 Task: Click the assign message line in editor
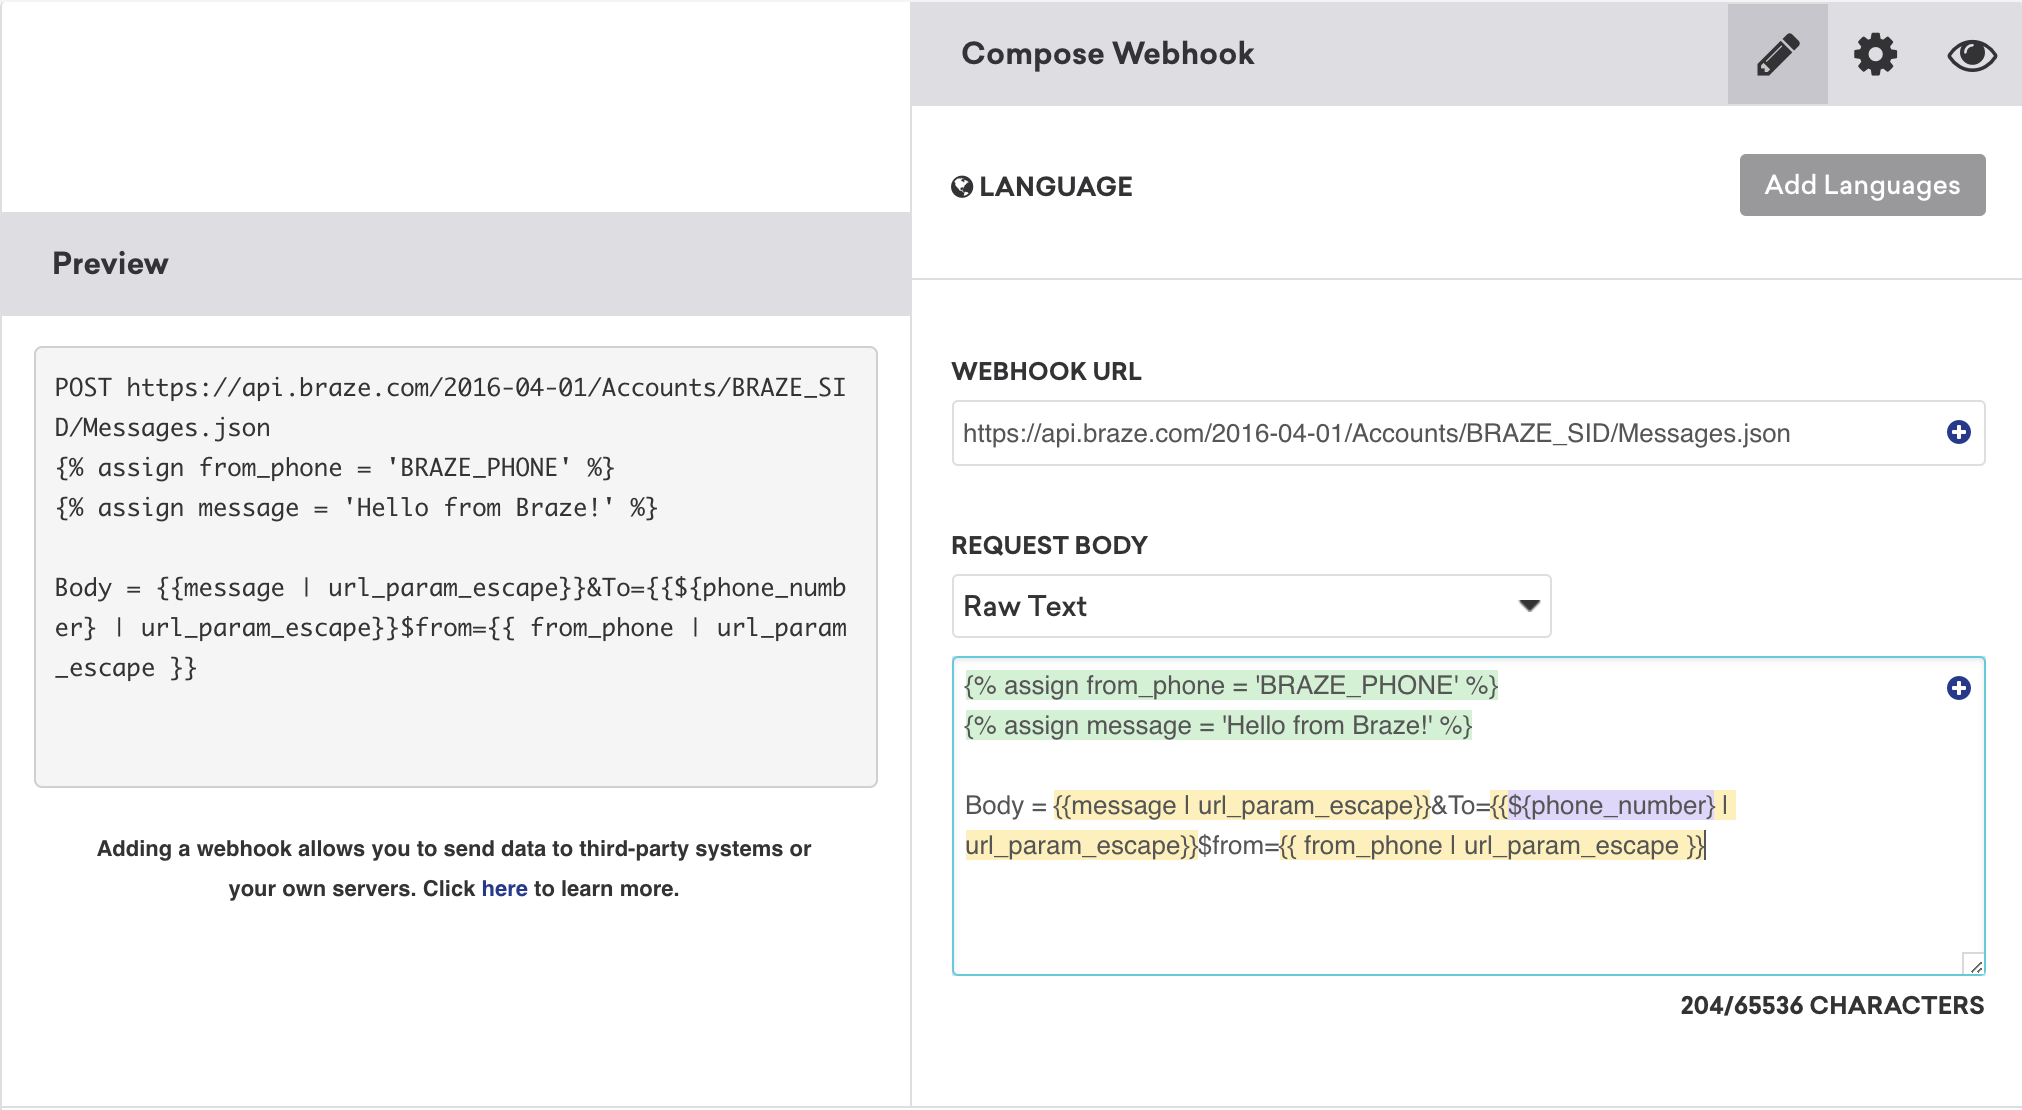pos(1218,725)
